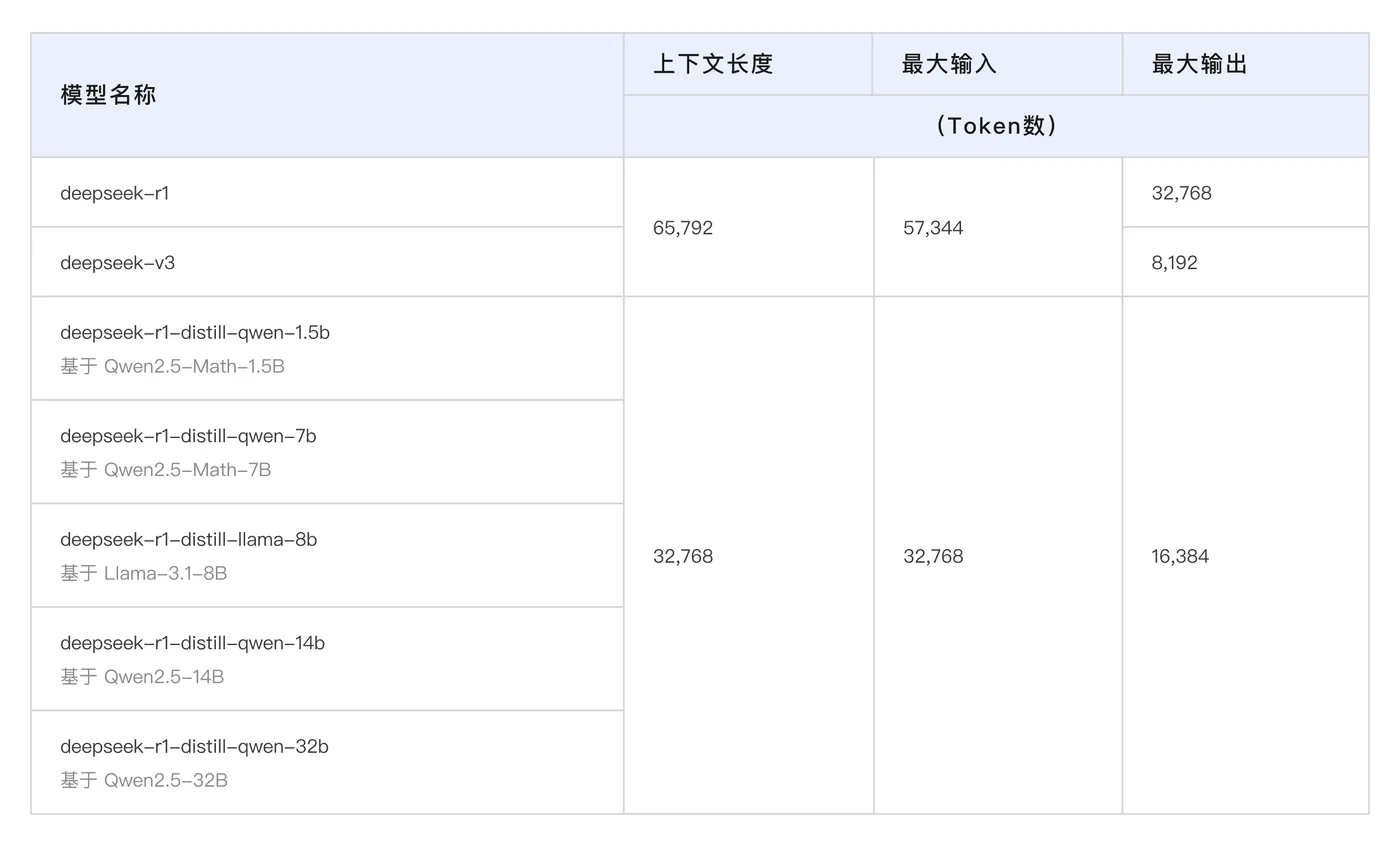This screenshot has height=845, width=1400.
Task: Select the 上下文长度 header cell
Action: [x=713, y=65]
